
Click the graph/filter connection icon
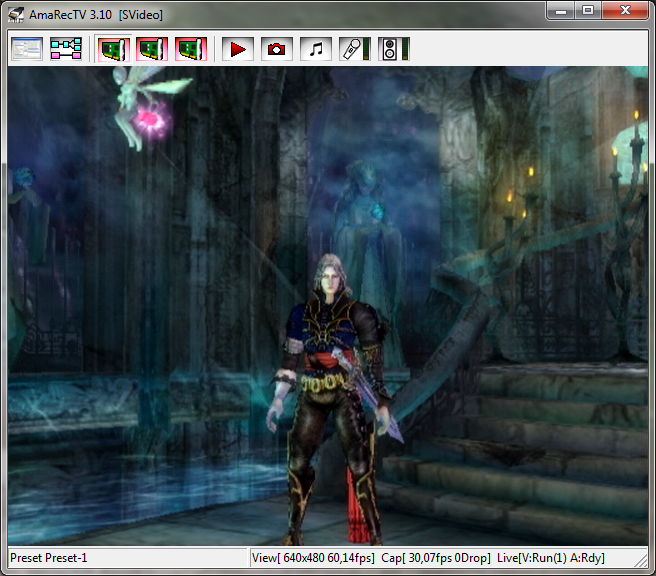[x=66, y=48]
